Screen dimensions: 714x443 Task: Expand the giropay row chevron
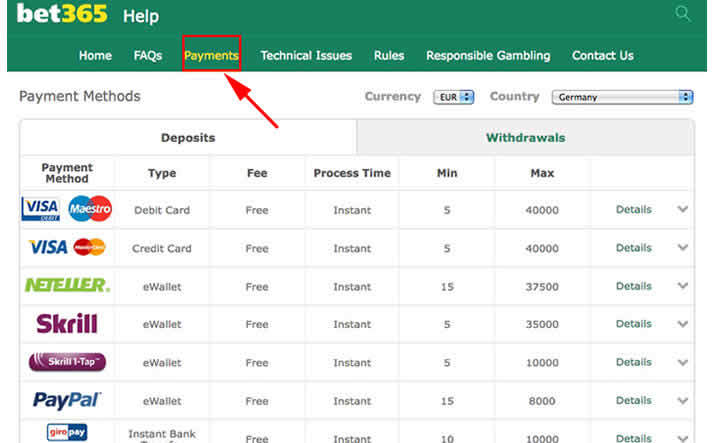[682, 438]
